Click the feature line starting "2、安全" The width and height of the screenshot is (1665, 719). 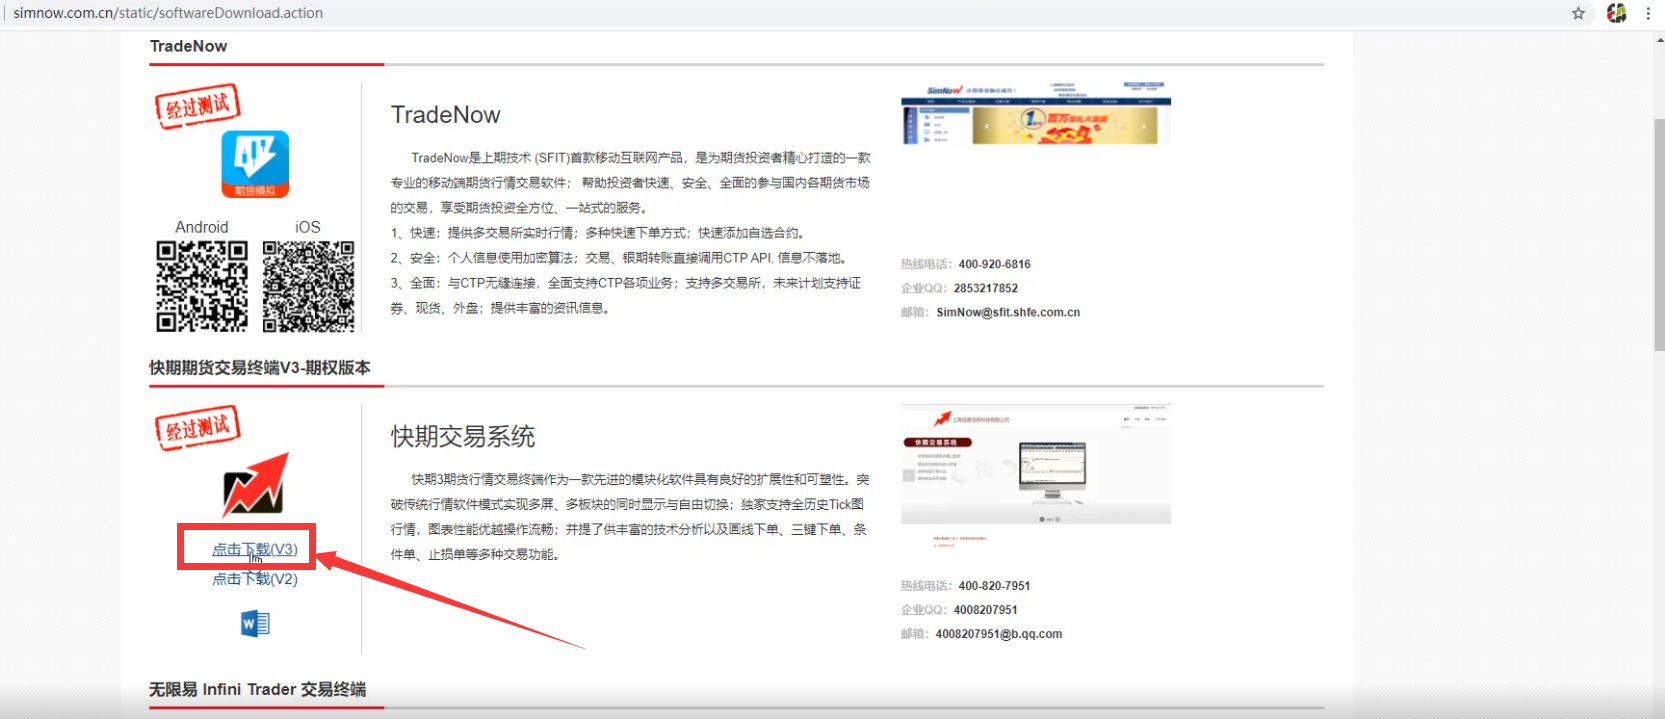(x=620, y=258)
